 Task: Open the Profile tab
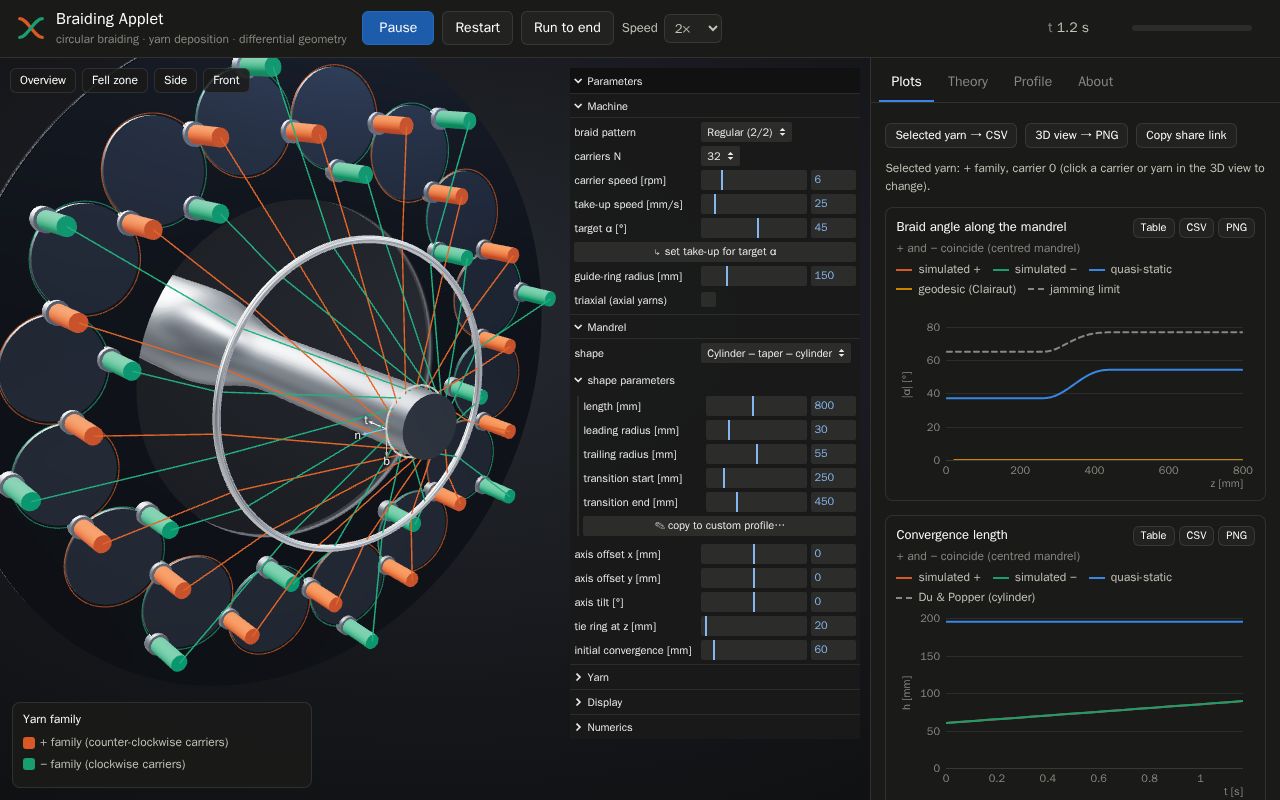[1032, 82]
